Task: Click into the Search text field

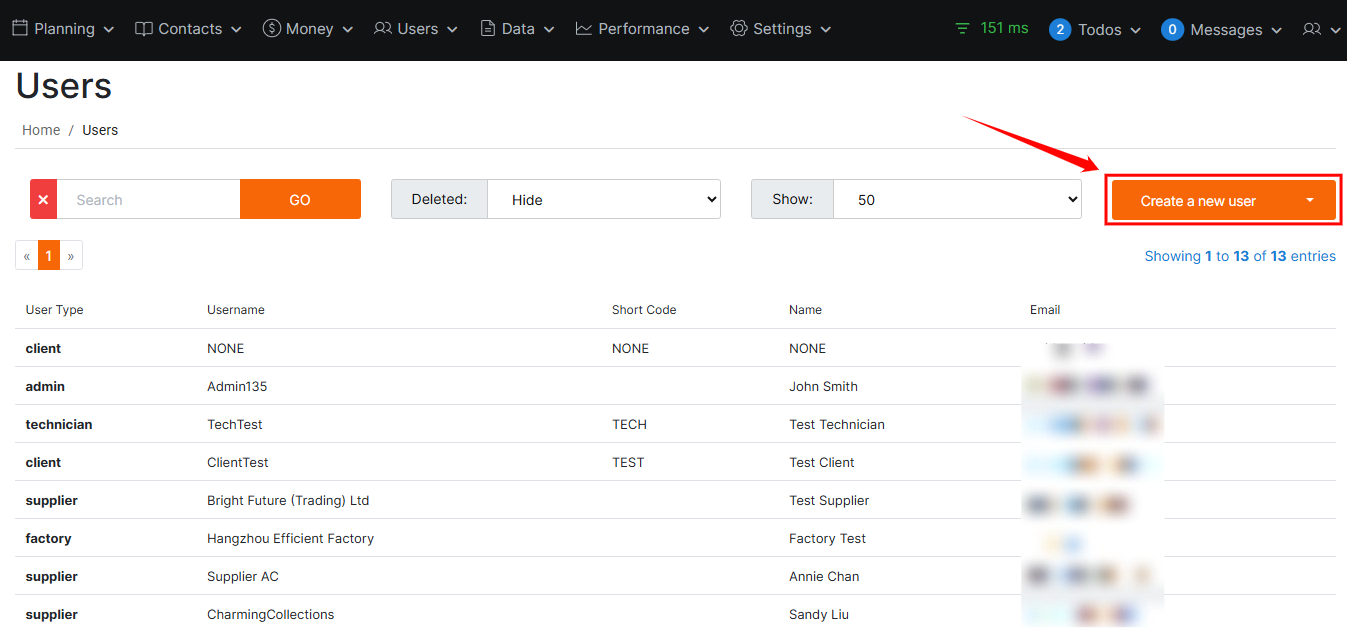Action: [148, 200]
